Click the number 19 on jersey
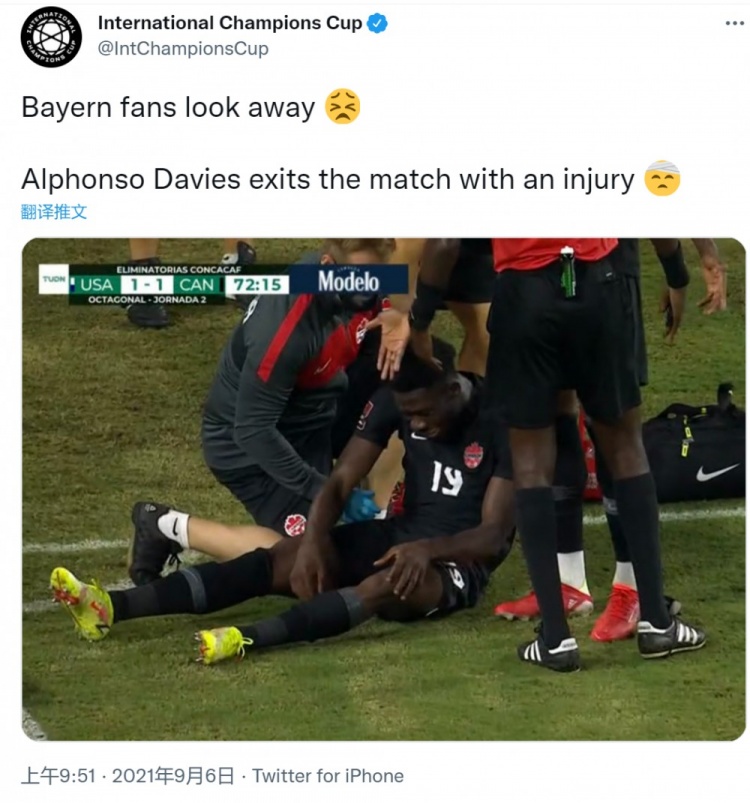 (446, 478)
